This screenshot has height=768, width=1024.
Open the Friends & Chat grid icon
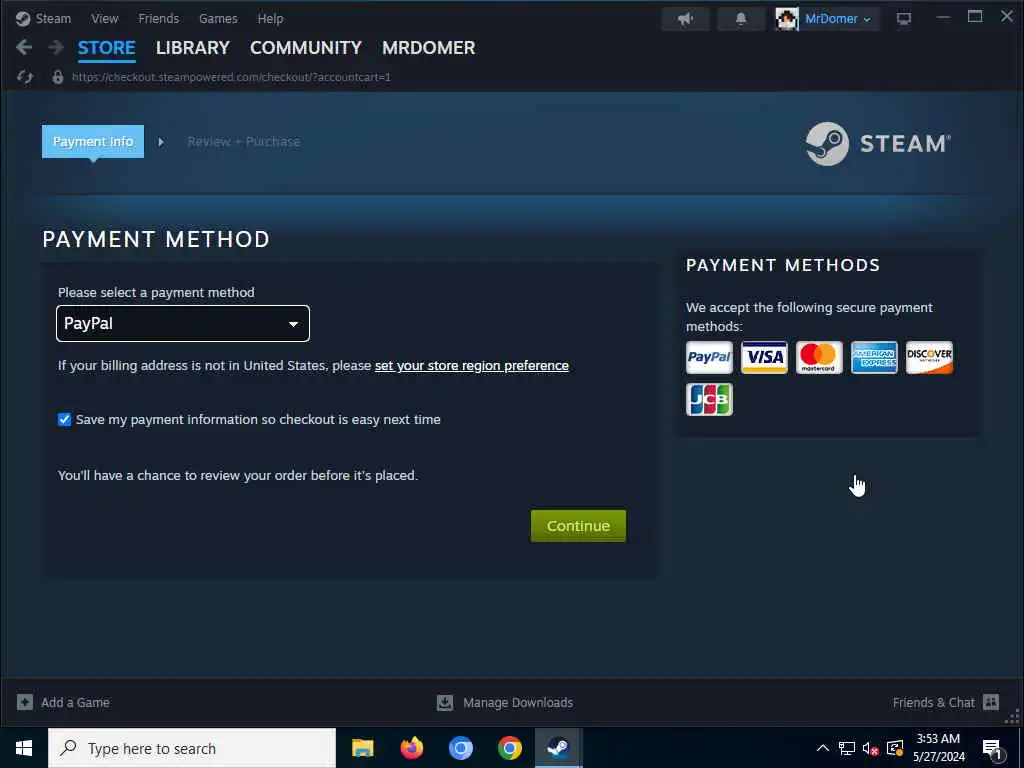click(991, 702)
